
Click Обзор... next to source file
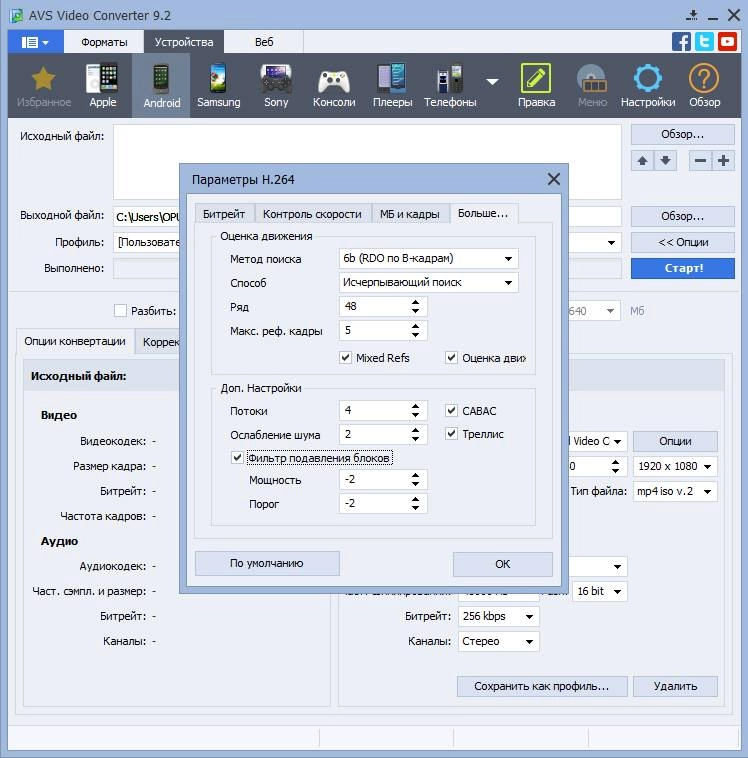[x=683, y=134]
